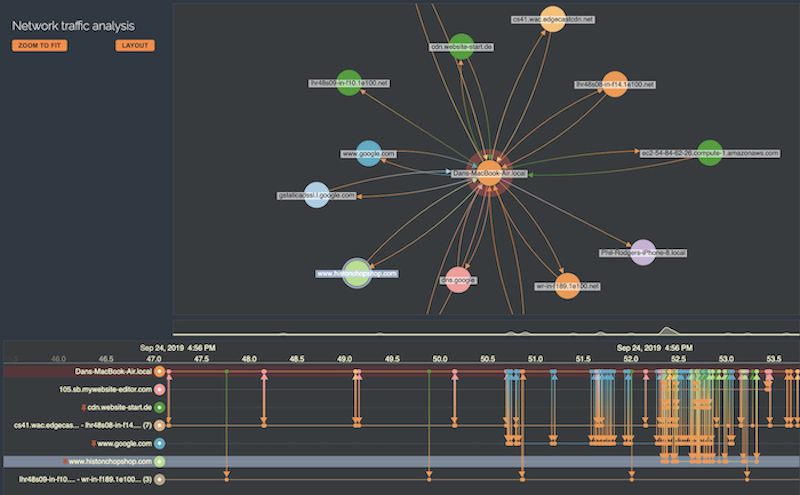Click the Phil-Rodgers-iPhone-8.local node label
Viewport: 800px width, 495px height.
pyautogui.click(x=643, y=253)
